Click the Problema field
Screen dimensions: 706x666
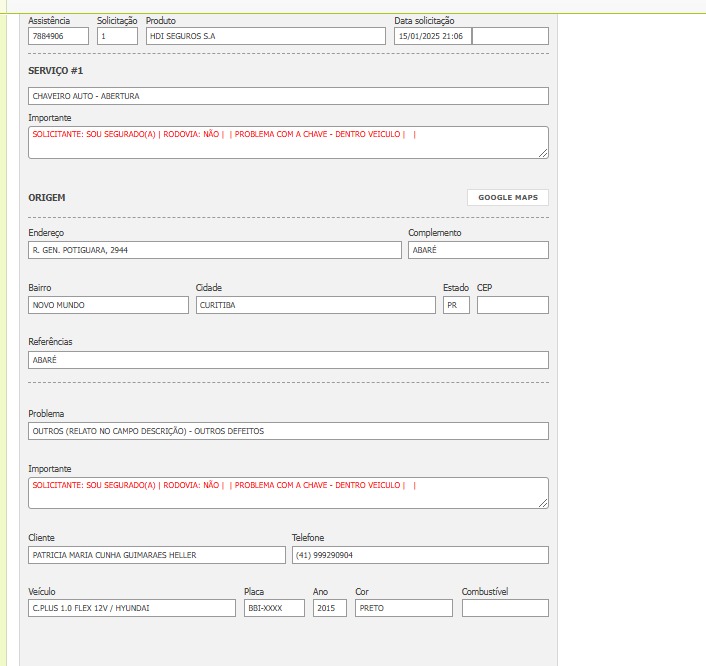288,431
